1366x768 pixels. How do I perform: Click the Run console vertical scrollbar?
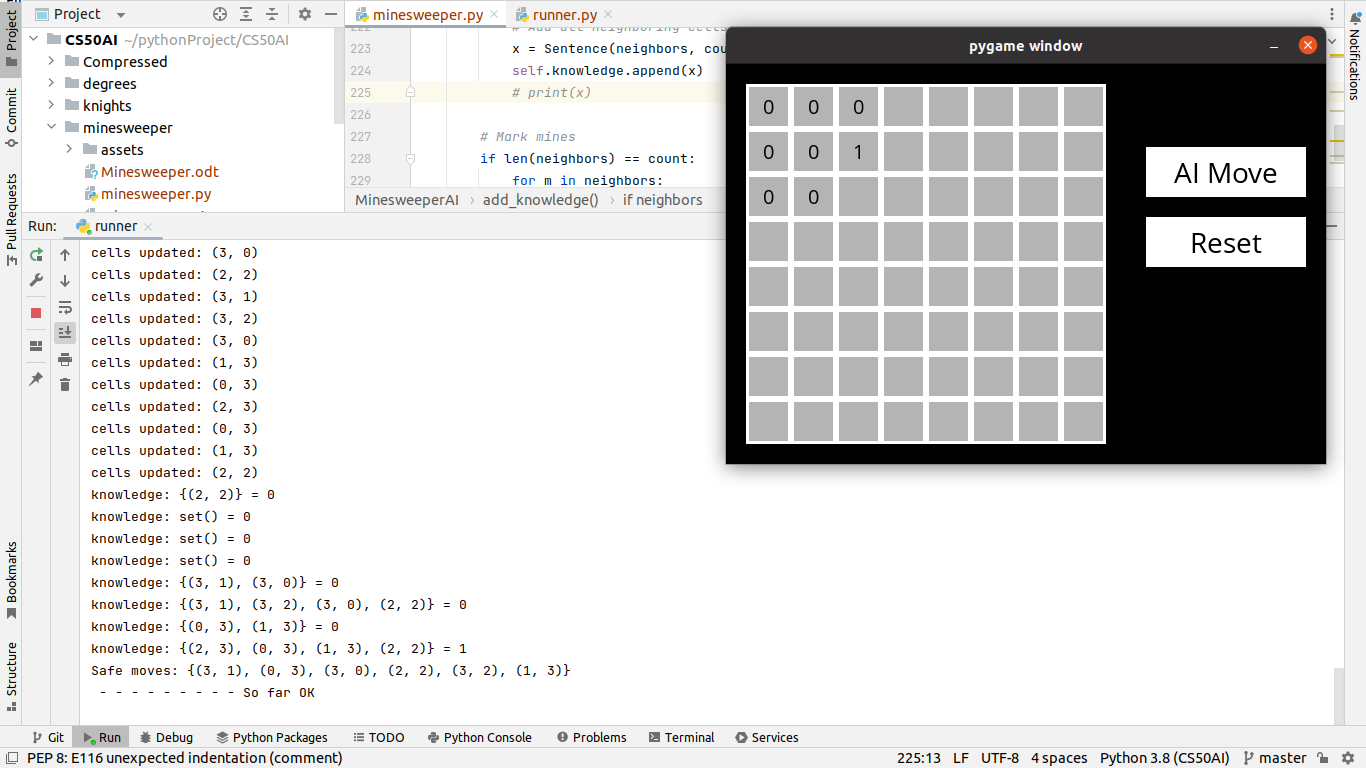pos(1339,694)
